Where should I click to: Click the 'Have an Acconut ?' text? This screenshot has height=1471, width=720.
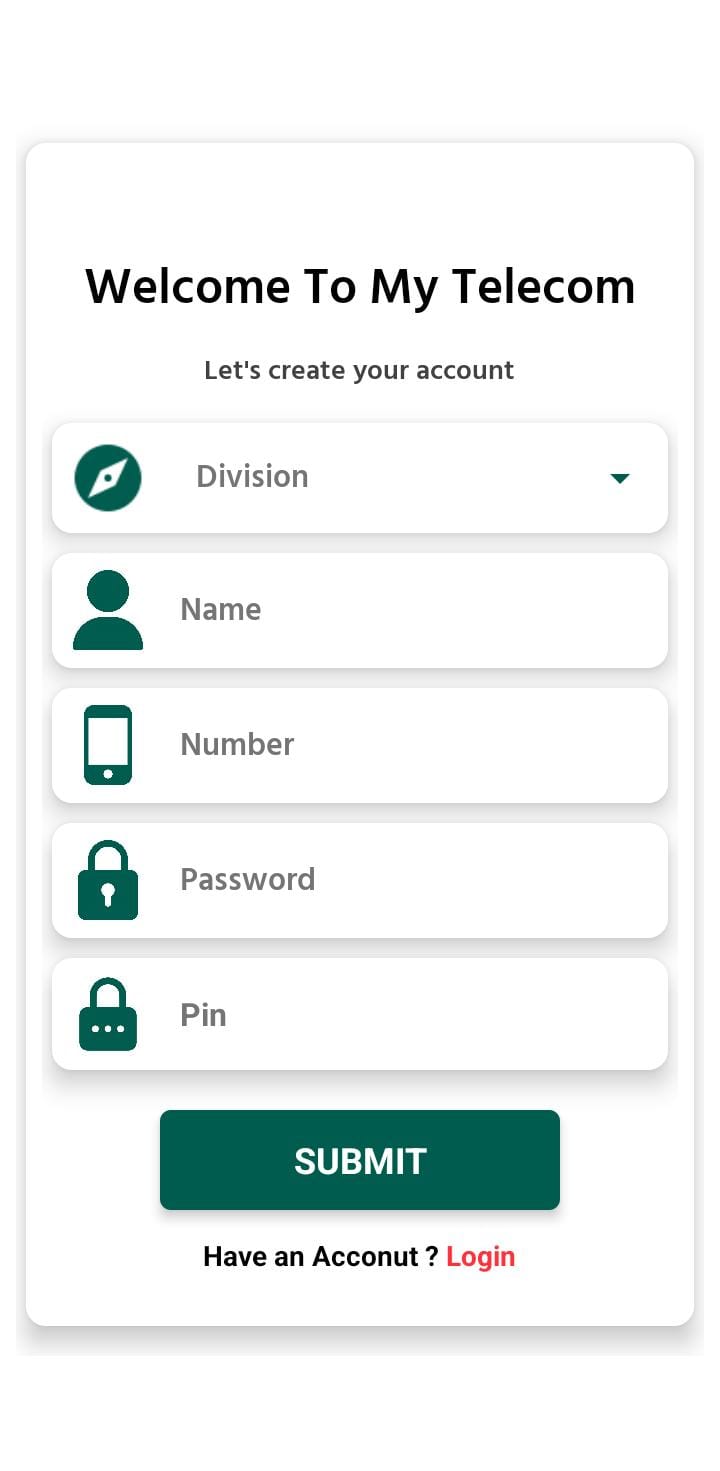tap(321, 1257)
